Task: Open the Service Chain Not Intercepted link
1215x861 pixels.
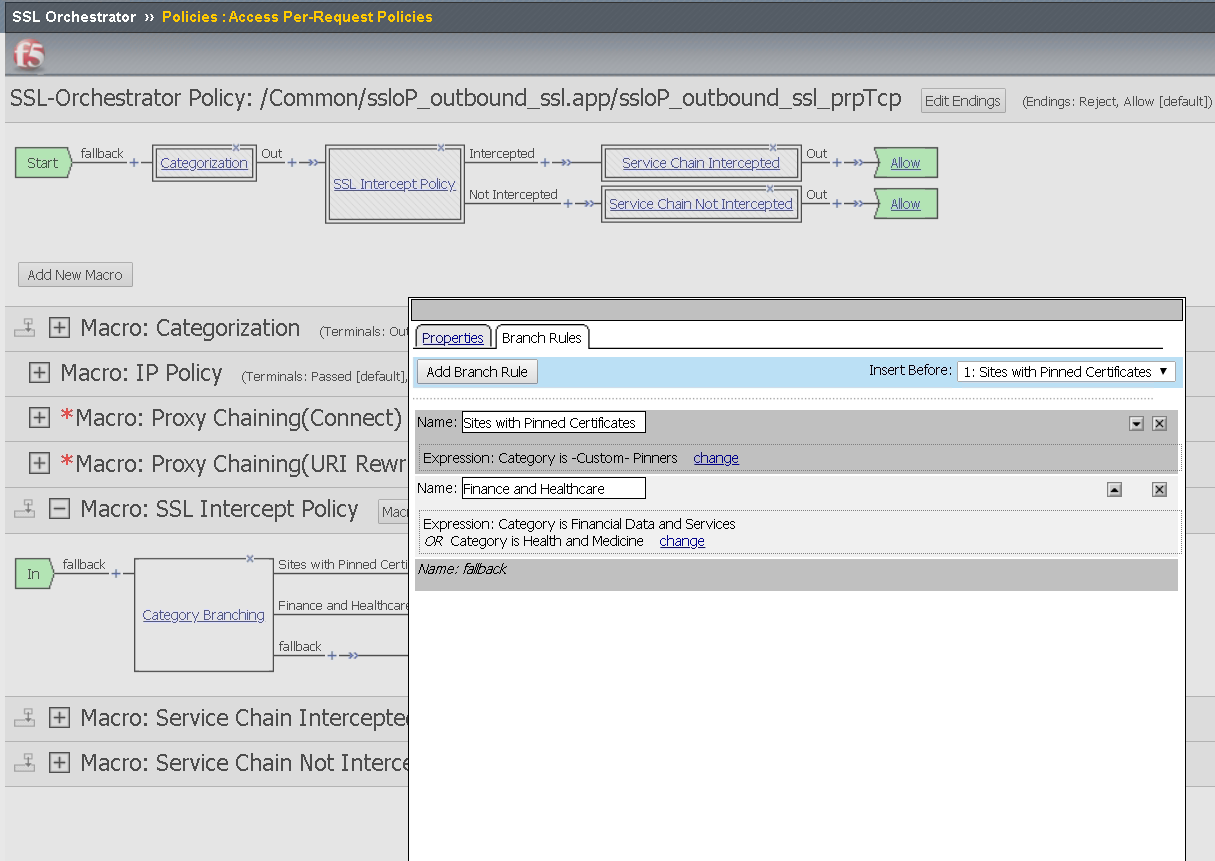Action: pos(701,204)
